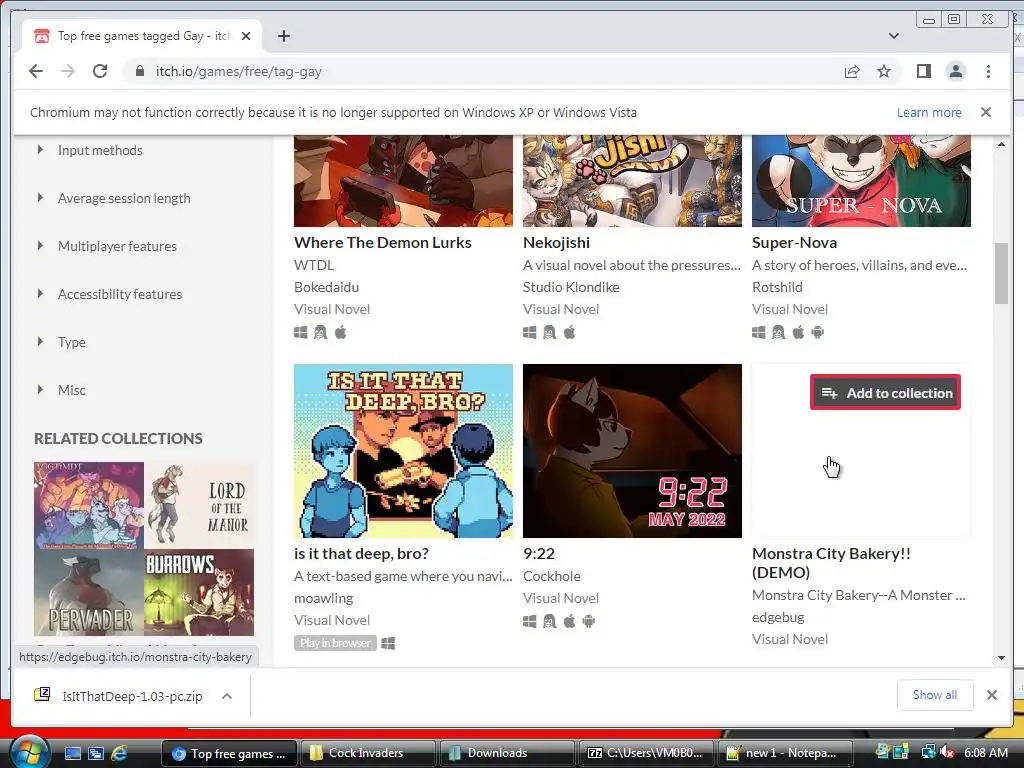Open Learn more link in warning bar

pyautogui.click(x=929, y=112)
